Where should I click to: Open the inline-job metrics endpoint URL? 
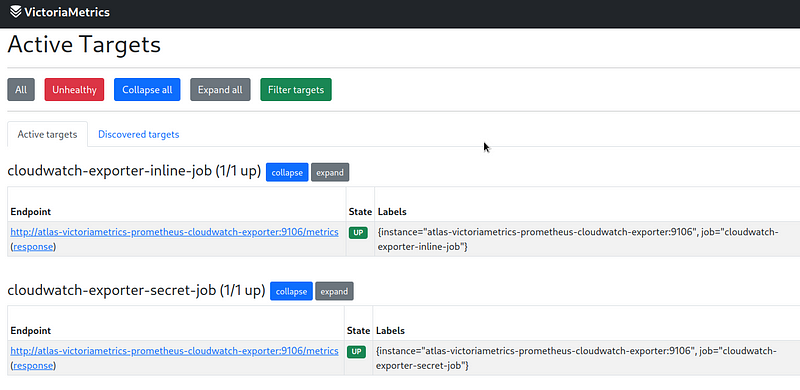[174, 232]
